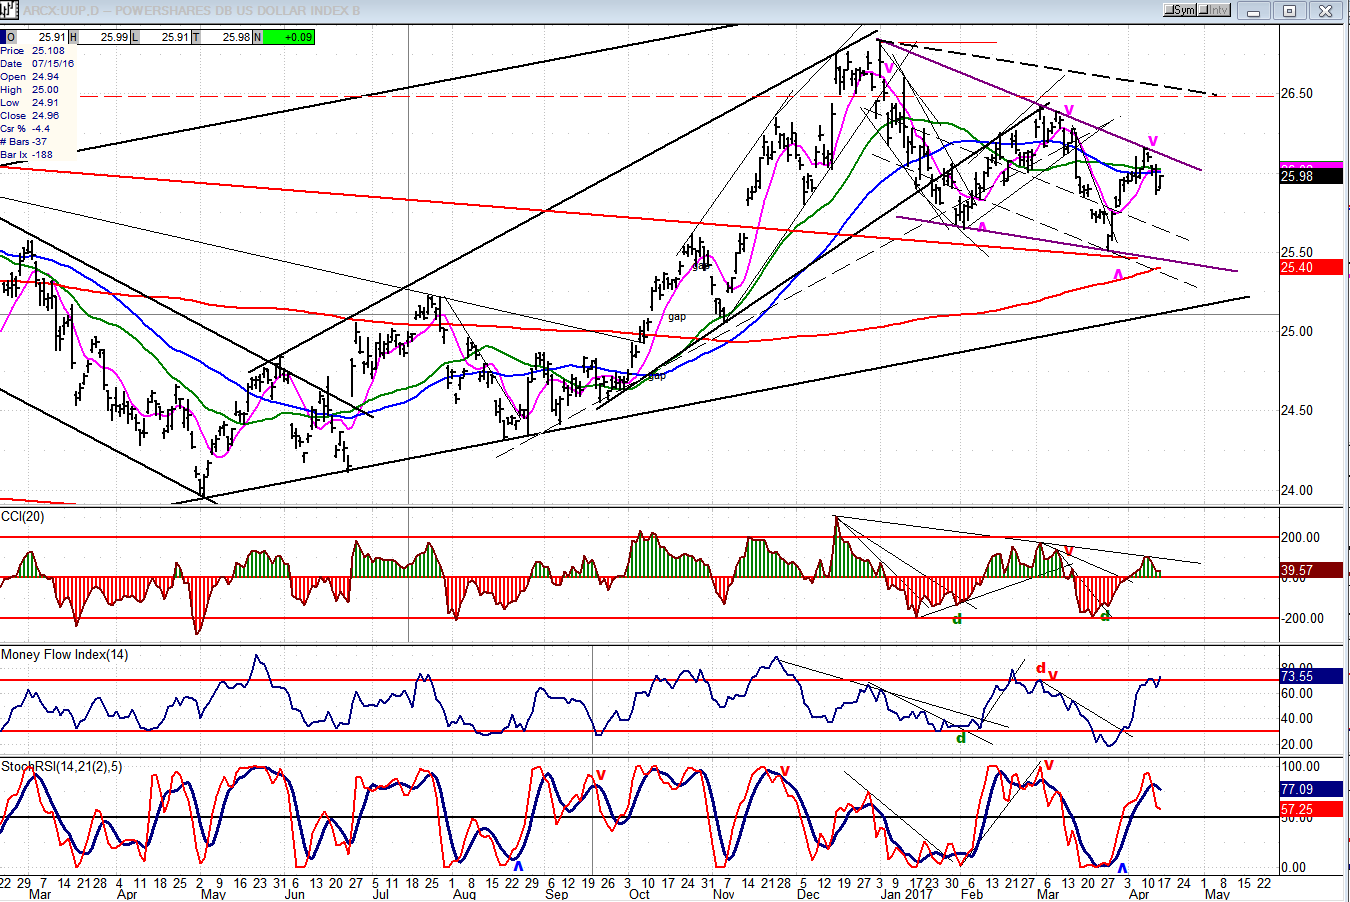Close the UUP chart window
Screen dimensions: 1350x902
coord(1326,11)
